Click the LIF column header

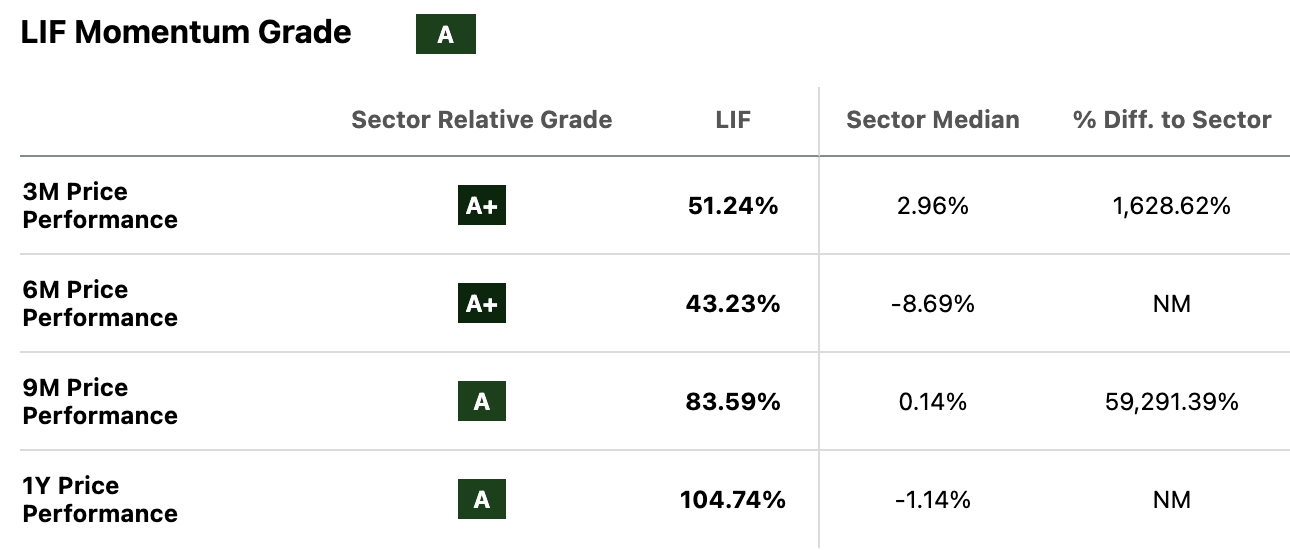tap(733, 120)
